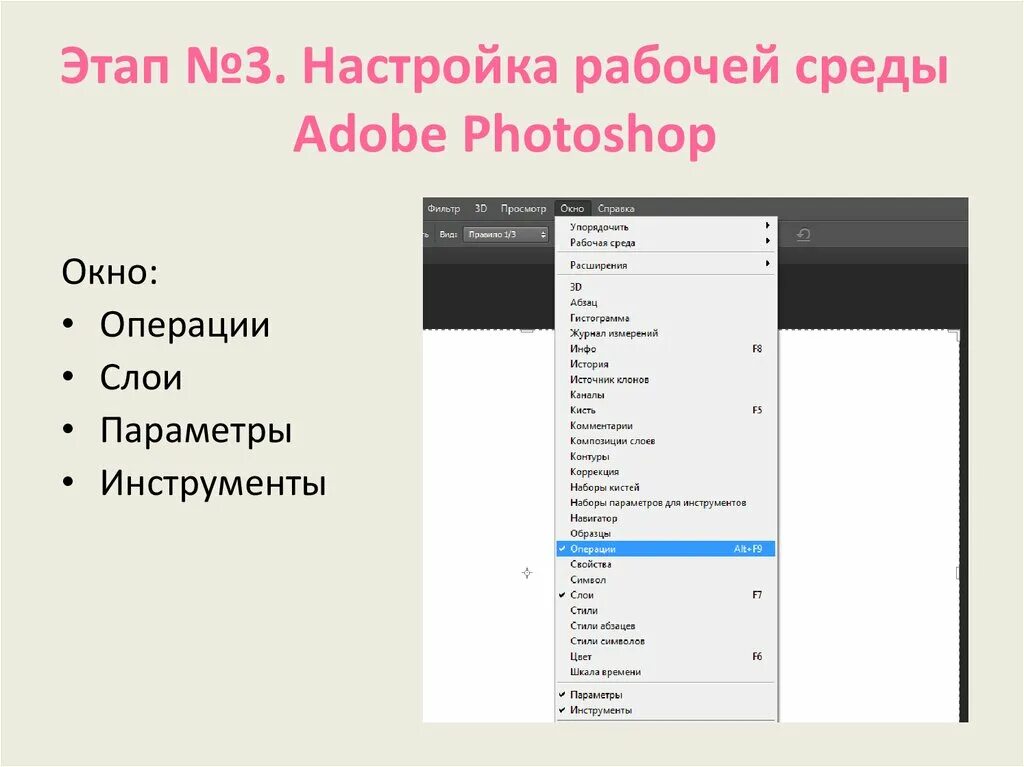Open the Справка menu

click(x=616, y=208)
